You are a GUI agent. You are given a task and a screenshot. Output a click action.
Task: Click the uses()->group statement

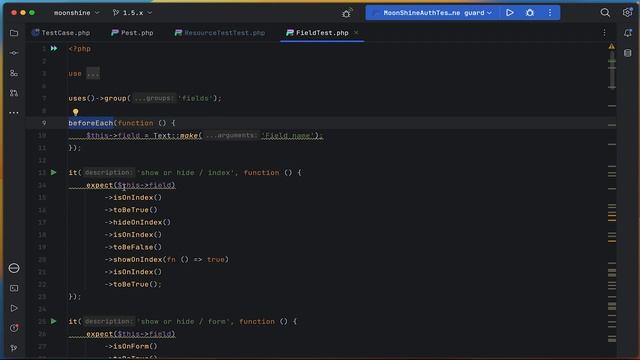[145, 98]
